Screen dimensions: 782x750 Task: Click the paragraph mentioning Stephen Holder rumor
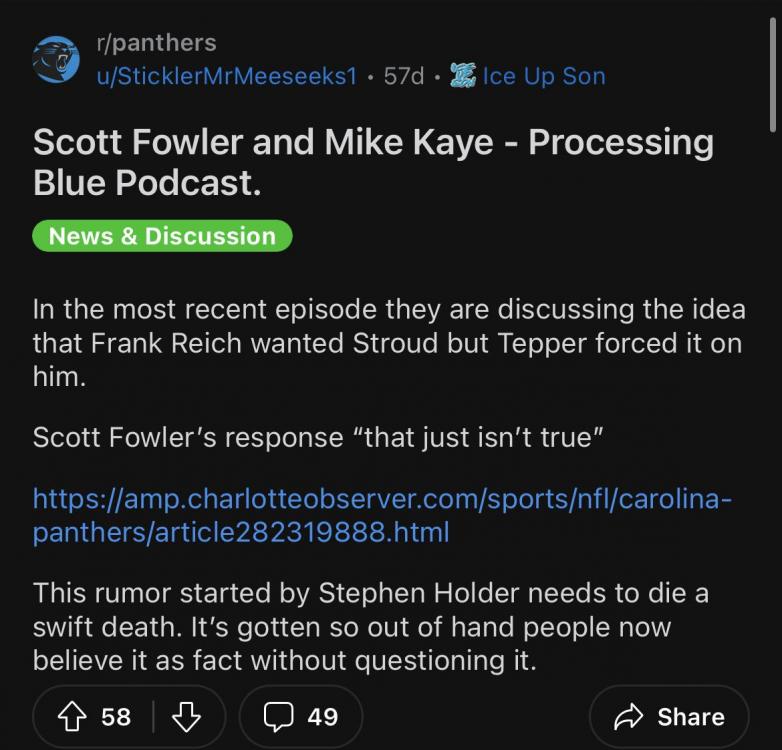370,626
